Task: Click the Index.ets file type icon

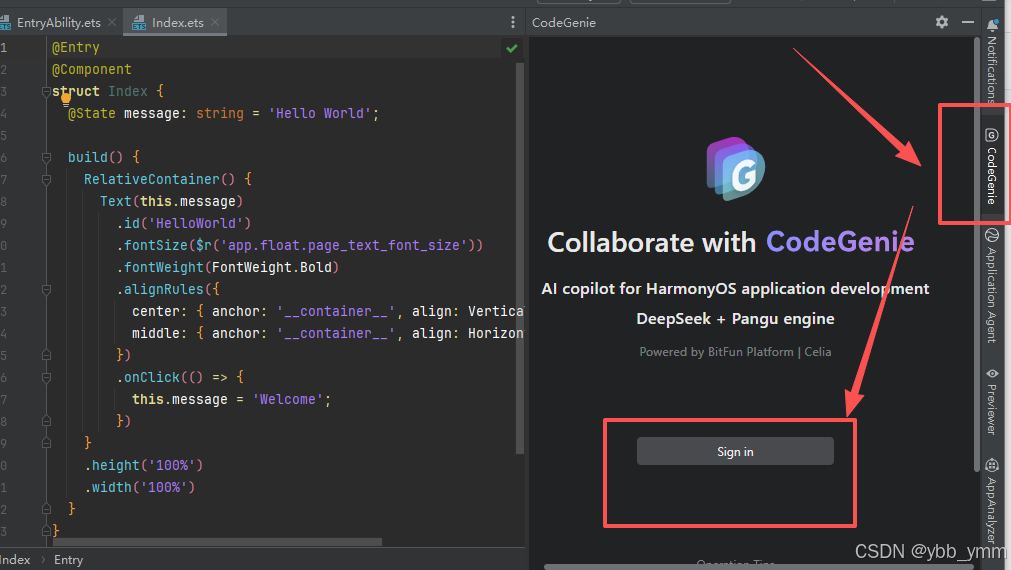Action: (139, 23)
